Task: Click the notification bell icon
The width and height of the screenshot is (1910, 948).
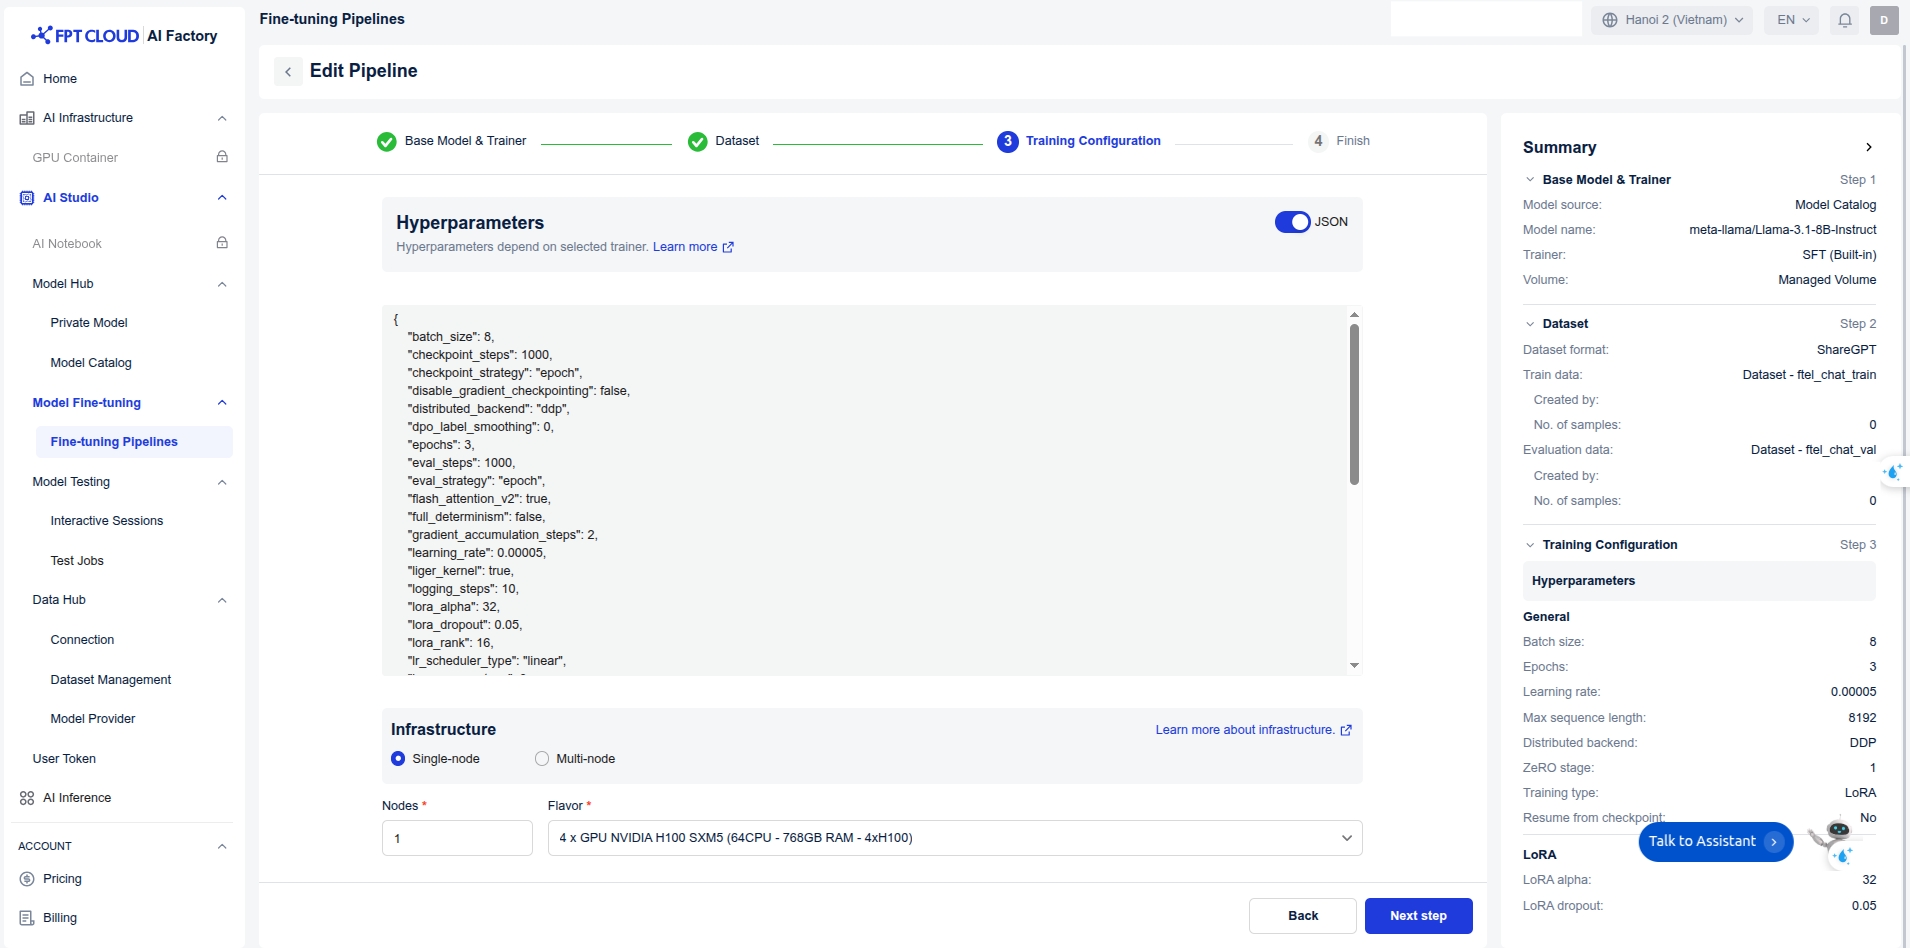Action: 1845,20
